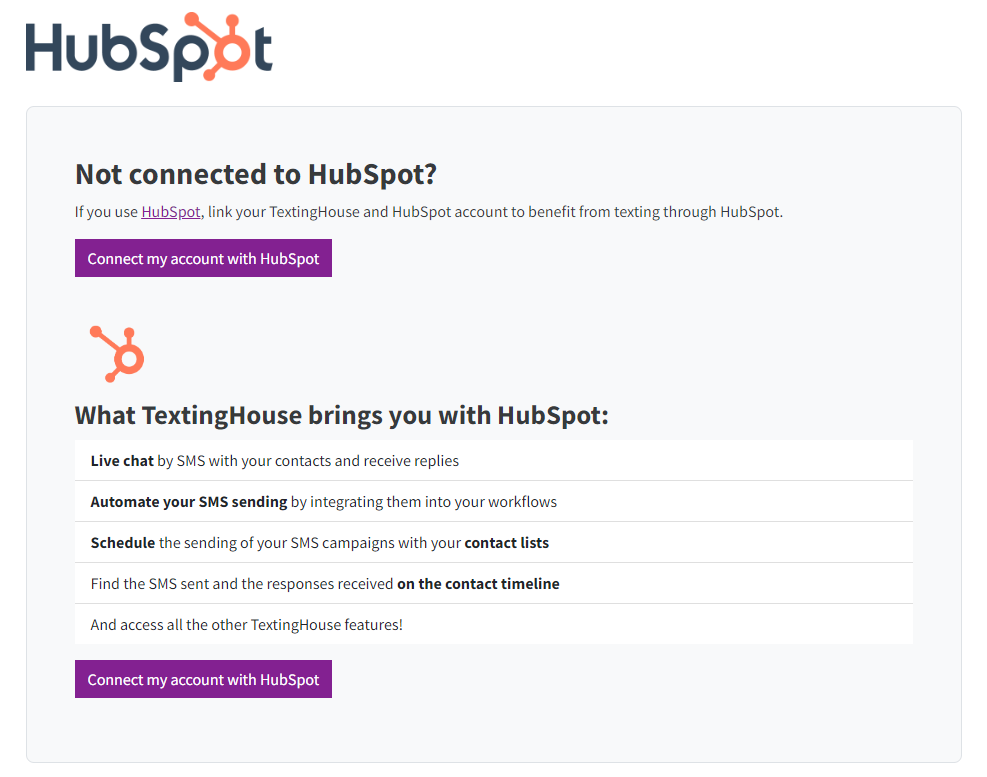Click the HubSpot wordmark logo in header
Image resolution: width=987 pixels, height=777 pixels.
pyautogui.click(x=149, y=47)
